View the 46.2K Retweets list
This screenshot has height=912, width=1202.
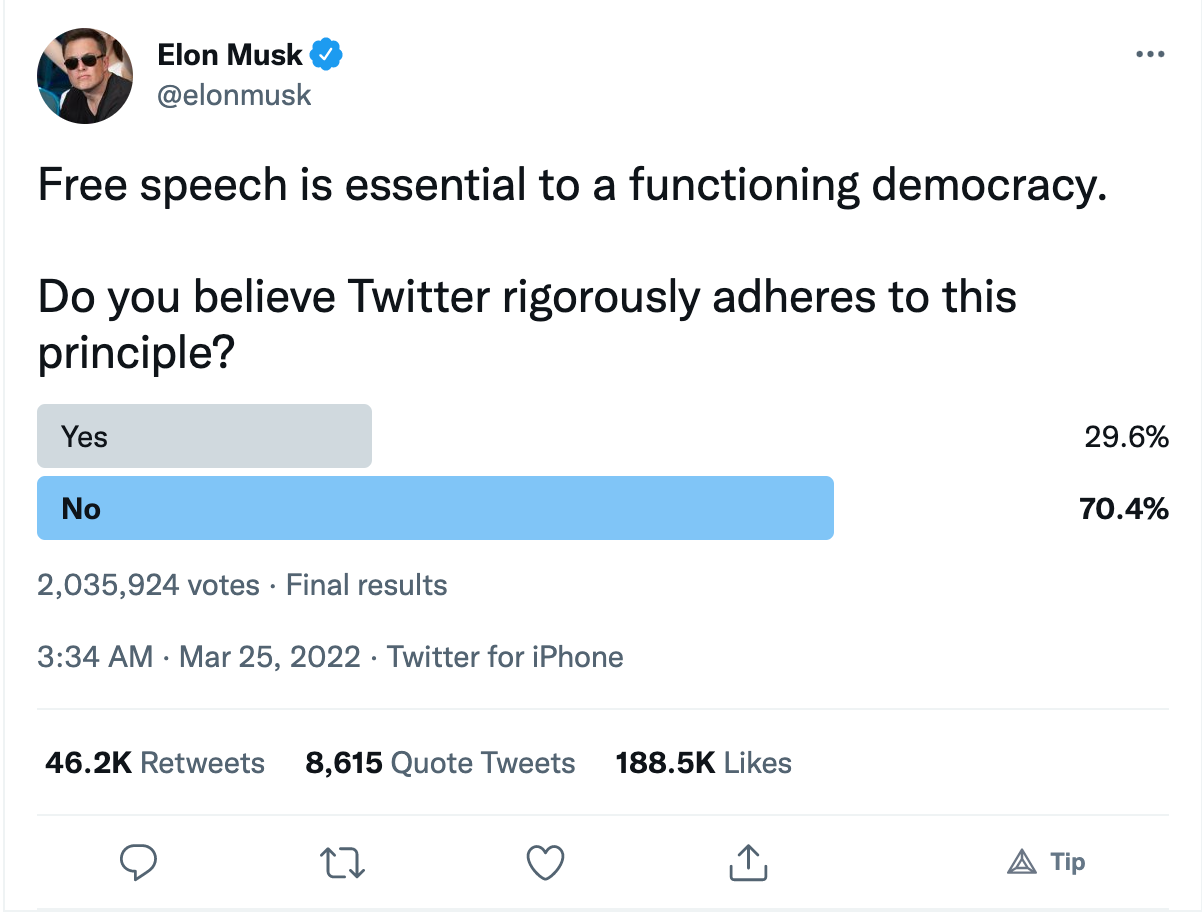pyautogui.click(x=155, y=763)
